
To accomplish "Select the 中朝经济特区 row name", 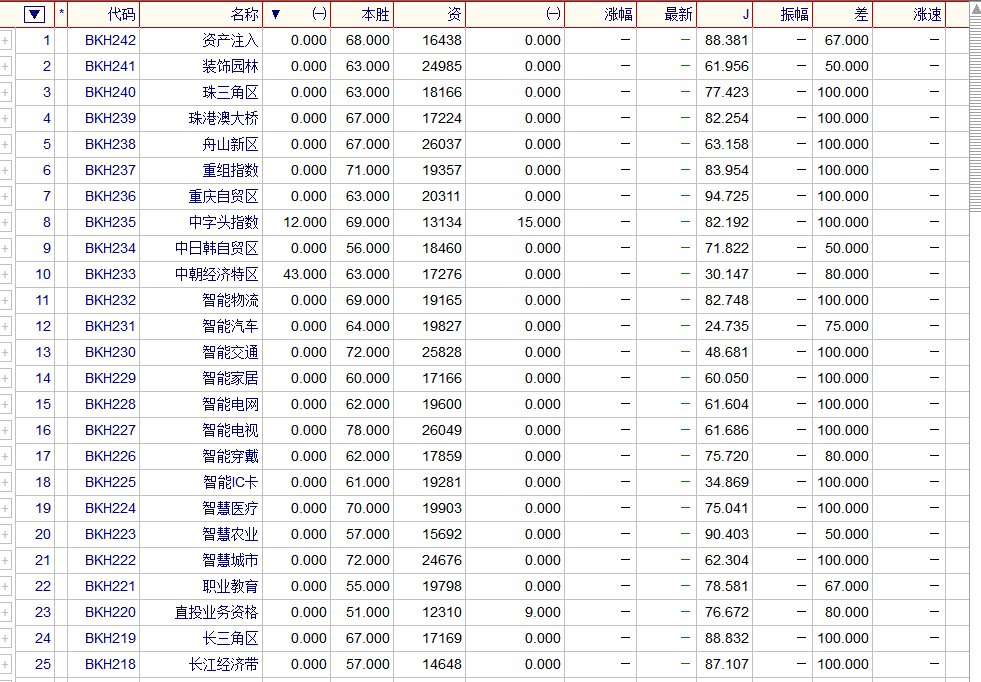I will click(216, 274).
